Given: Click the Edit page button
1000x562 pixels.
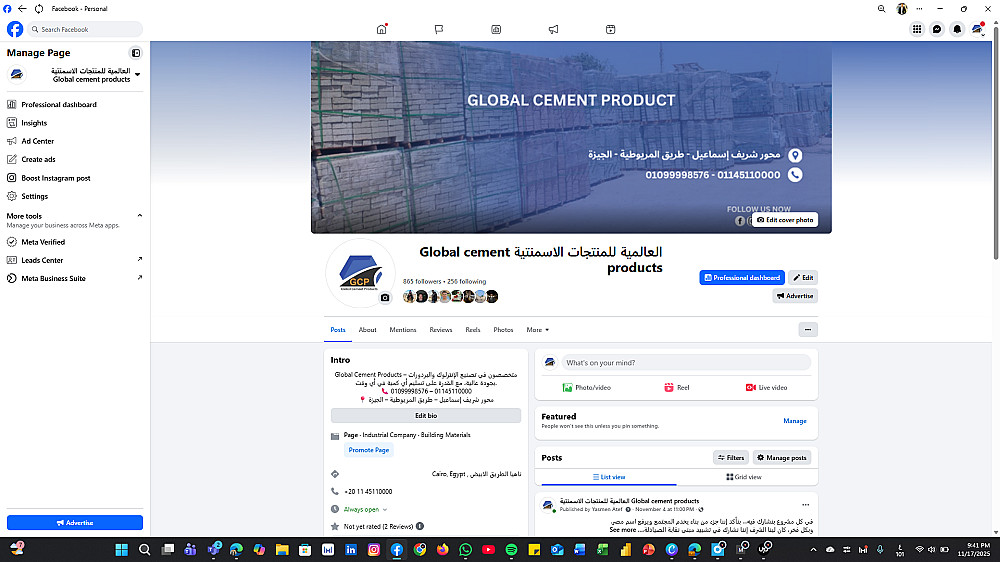Looking at the screenshot, I should 803,277.
